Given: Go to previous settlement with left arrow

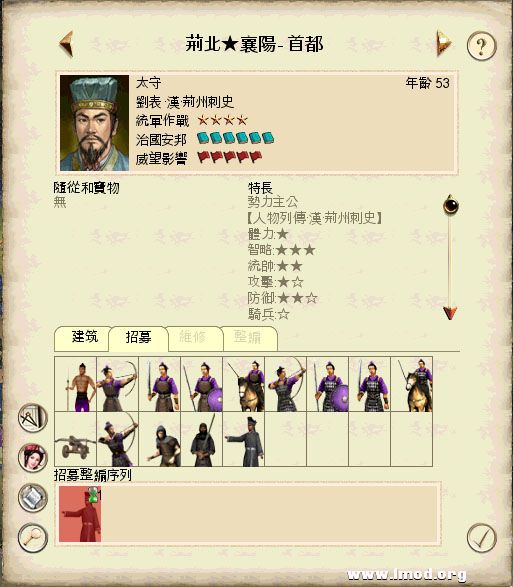Looking at the screenshot, I should click(x=67, y=44).
